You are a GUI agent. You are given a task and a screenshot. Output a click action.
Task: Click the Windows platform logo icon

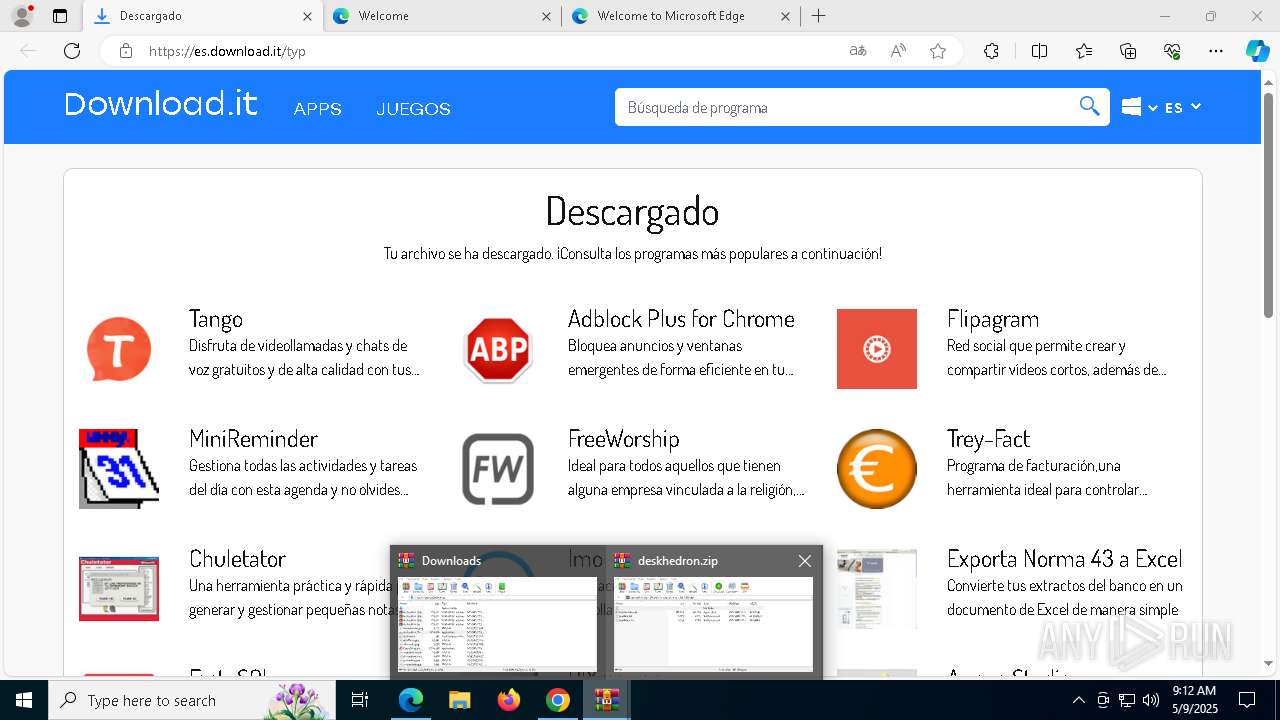click(1132, 107)
